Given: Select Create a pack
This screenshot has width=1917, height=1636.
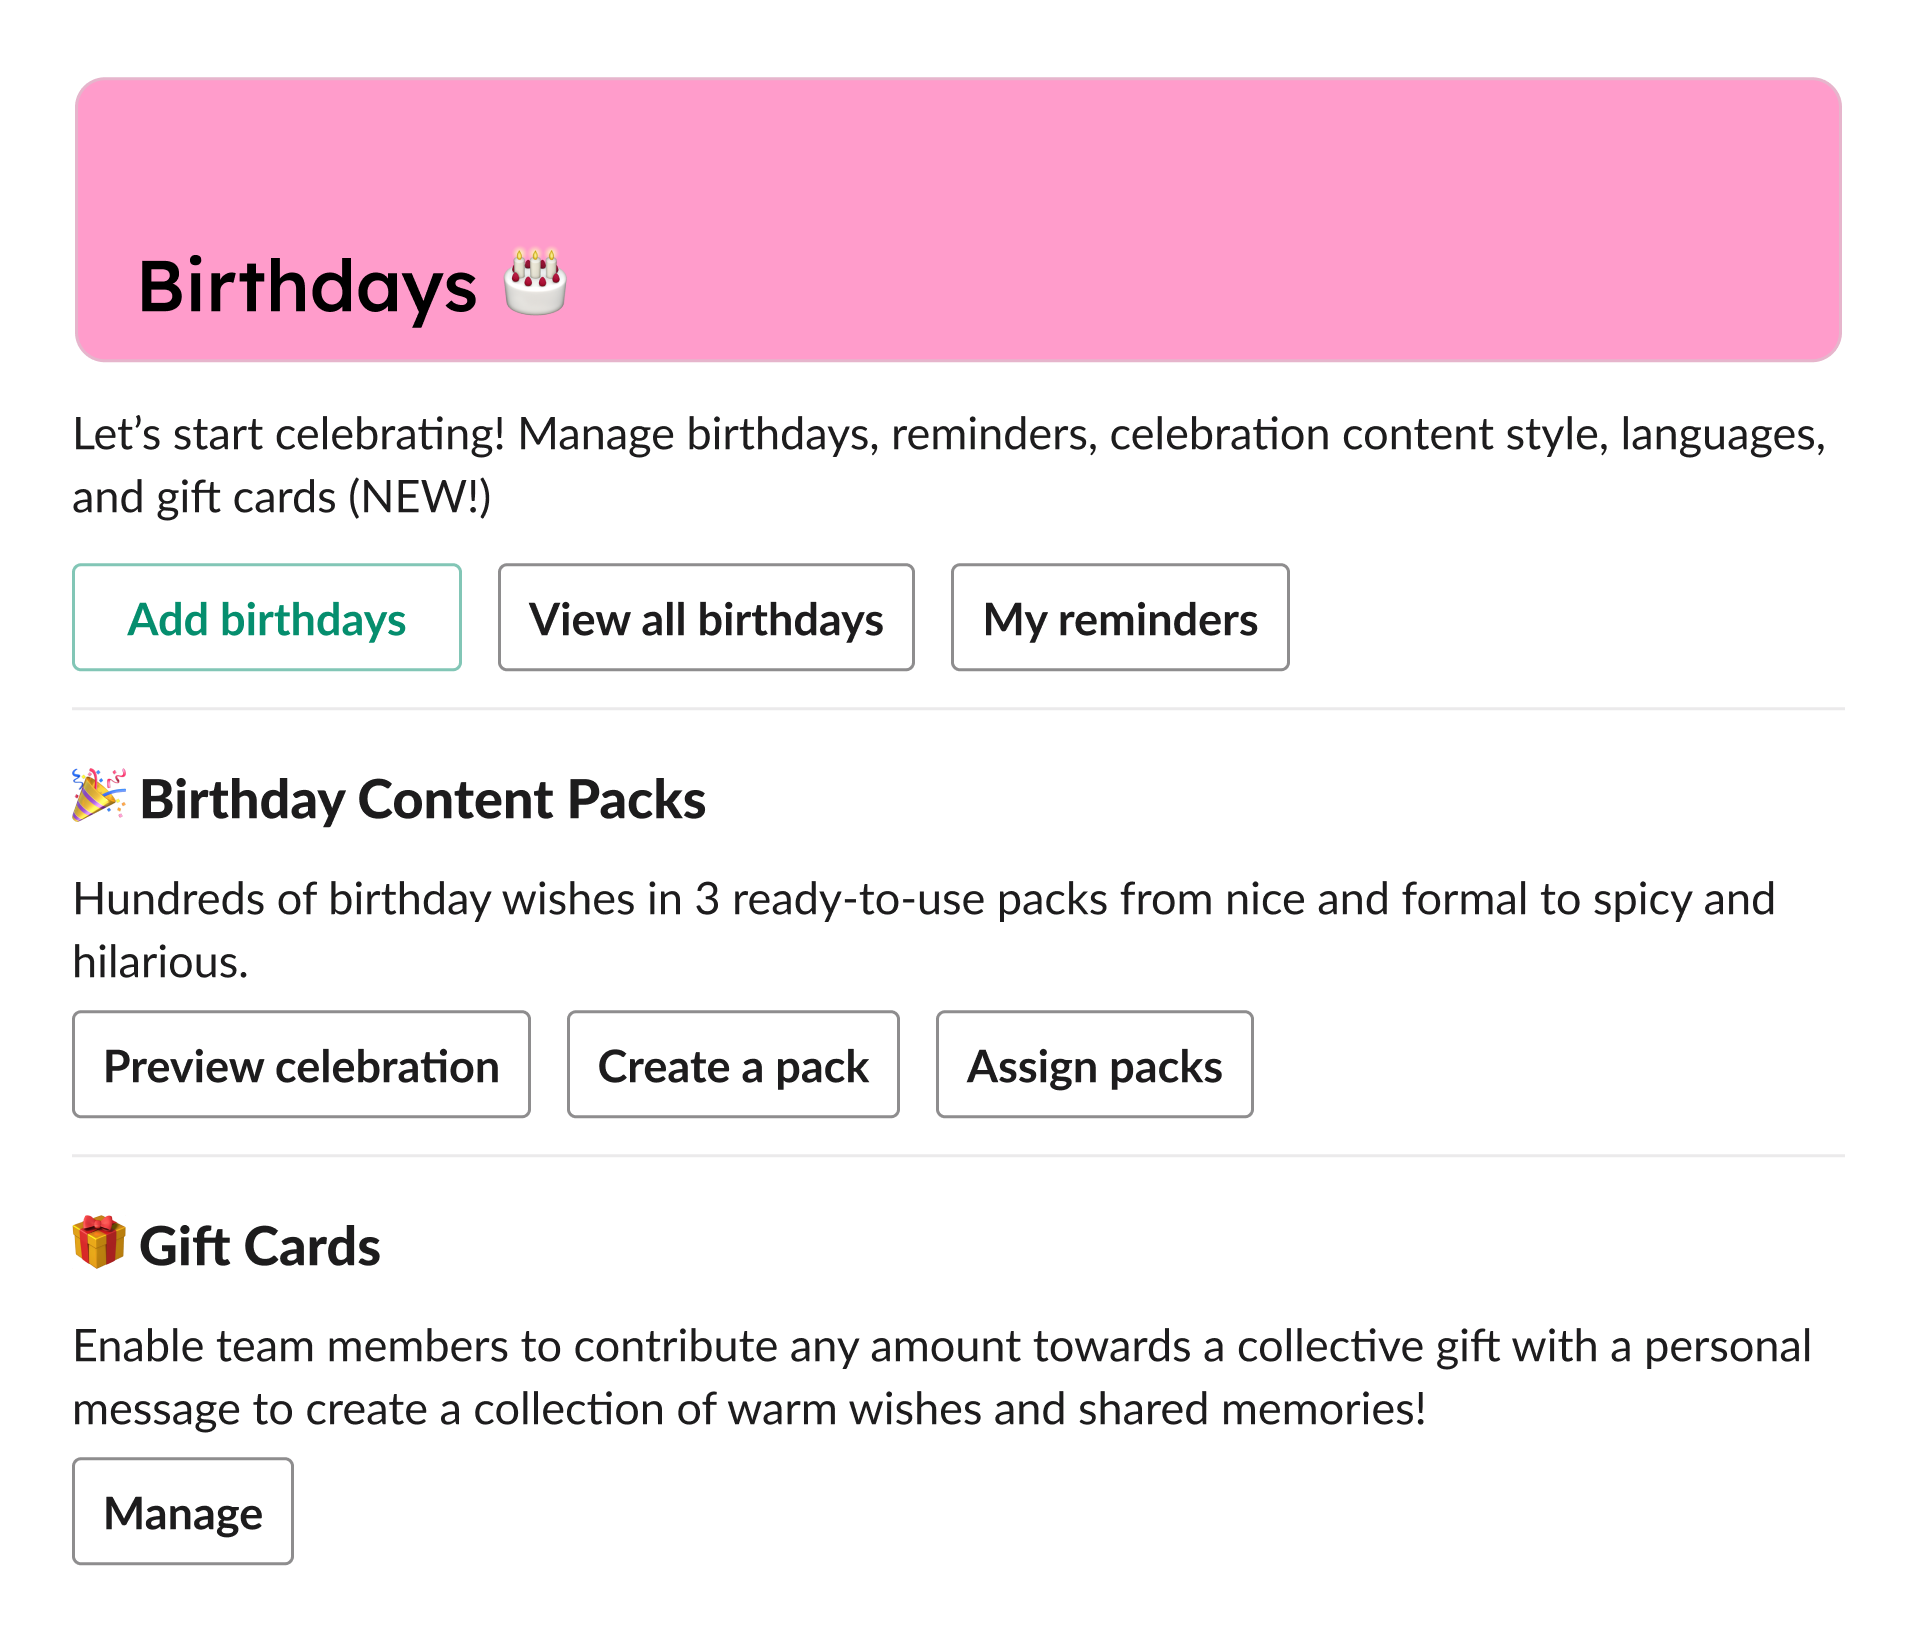Looking at the screenshot, I should pyautogui.click(x=732, y=1064).
